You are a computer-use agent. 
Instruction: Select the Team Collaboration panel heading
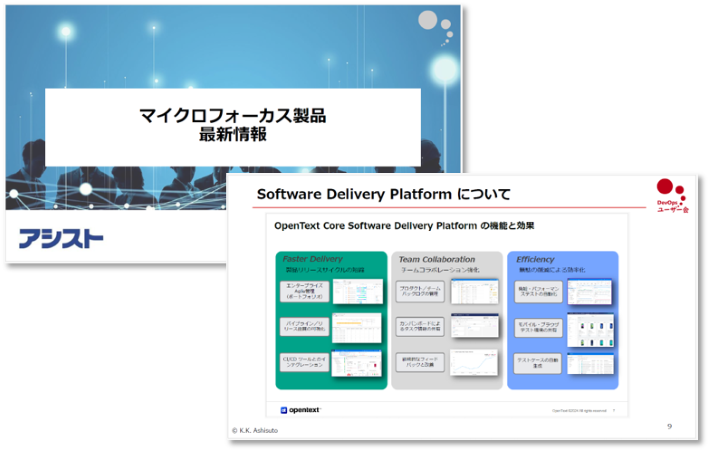(437, 259)
